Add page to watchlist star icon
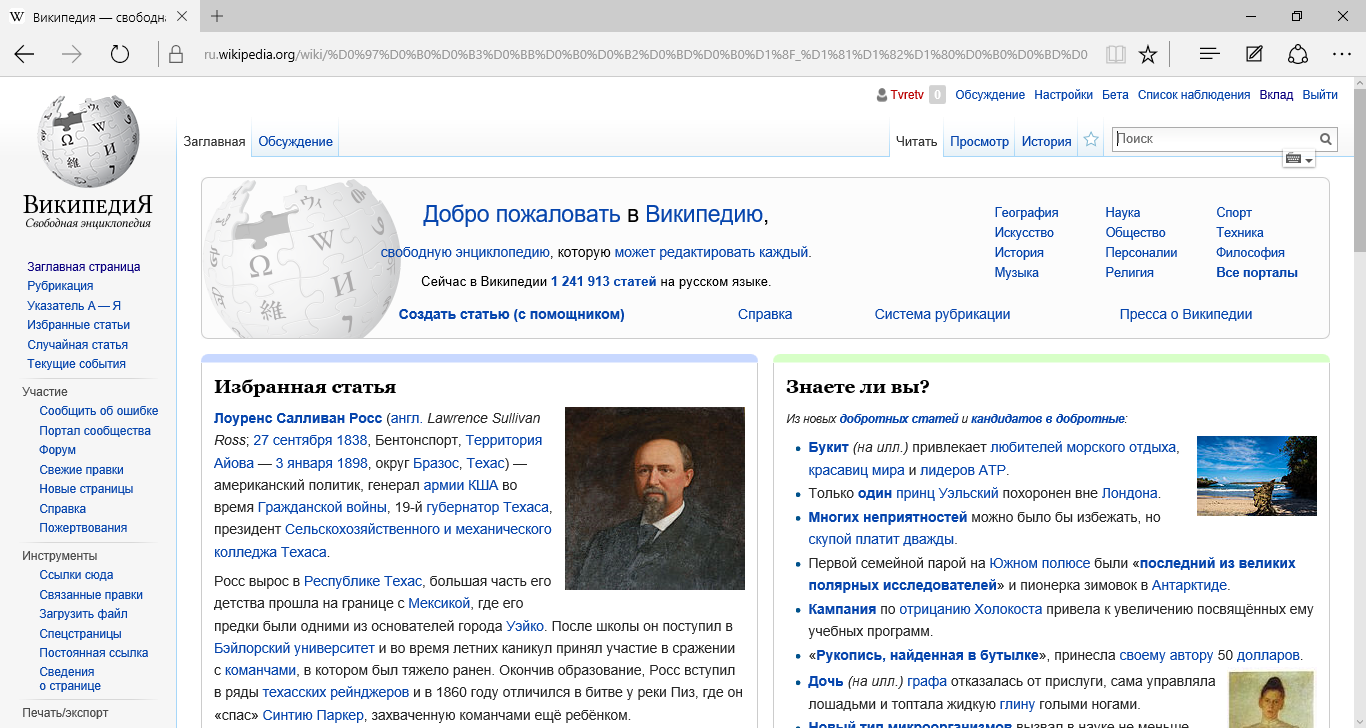This screenshot has height=728, width=1366. [x=1092, y=140]
